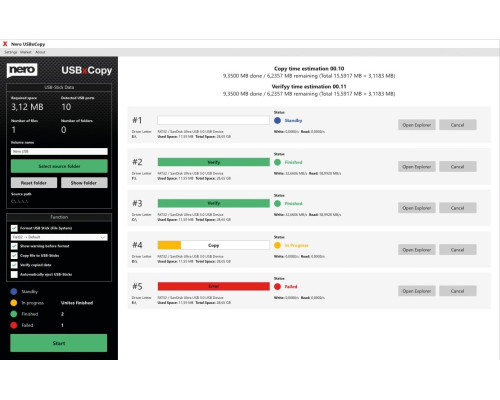
Task: Click the detected USB ports value 10
Action: (66, 107)
